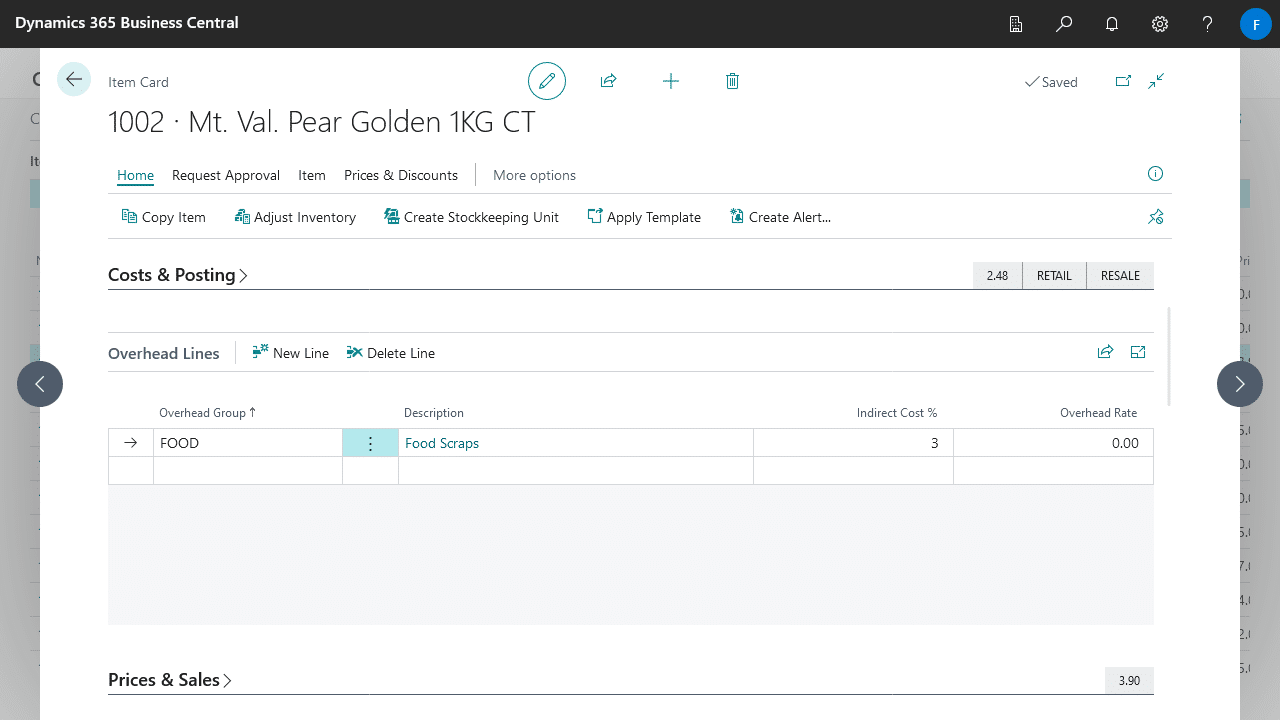The image size is (1280, 720).
Task: Open the Prices & Discounts menu
Action: coord(400,175)
